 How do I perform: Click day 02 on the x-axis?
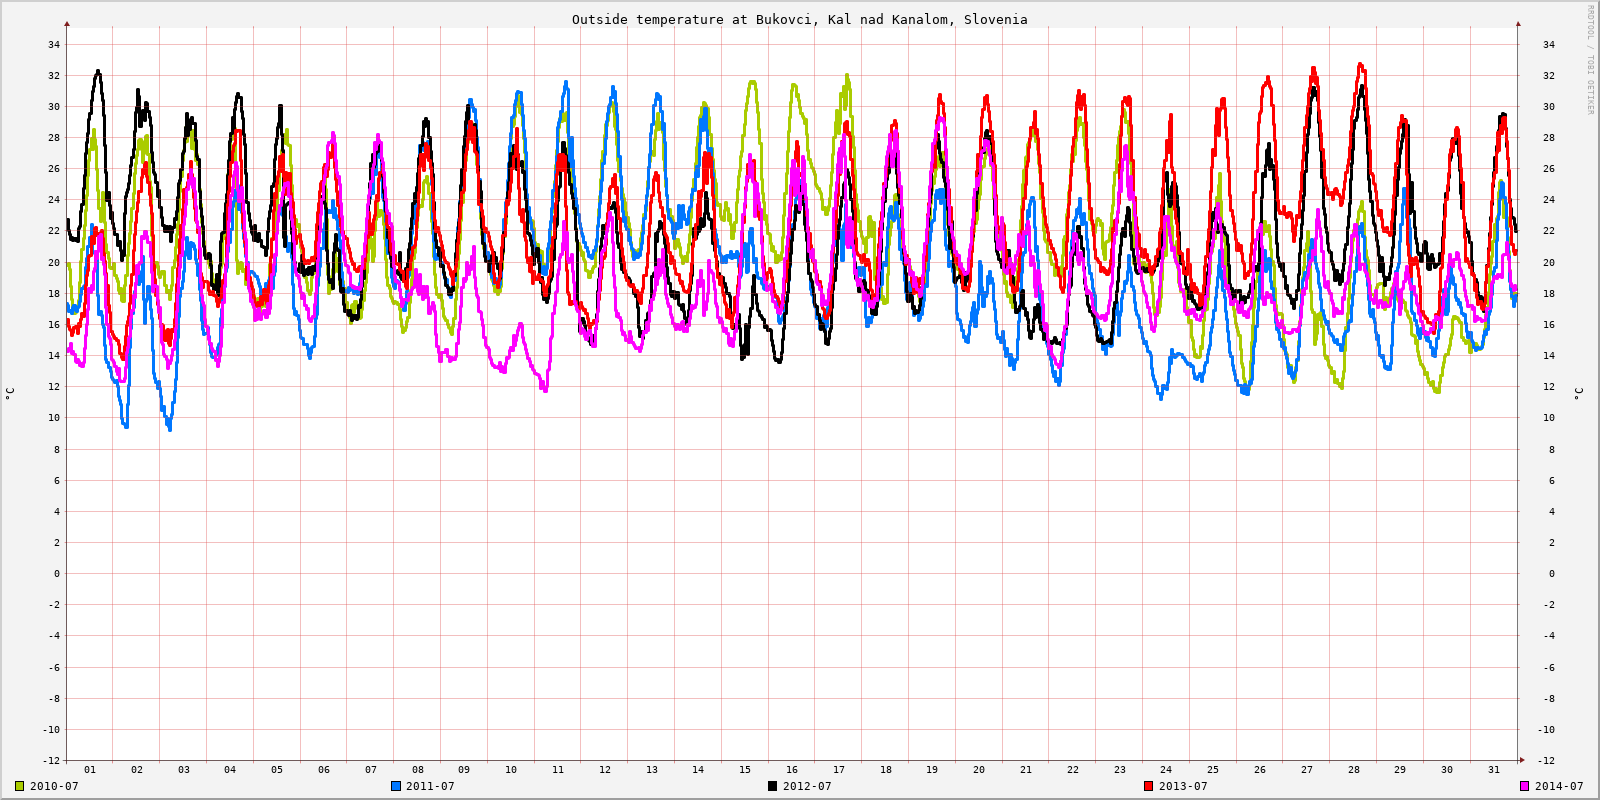(x=137, y=770)
